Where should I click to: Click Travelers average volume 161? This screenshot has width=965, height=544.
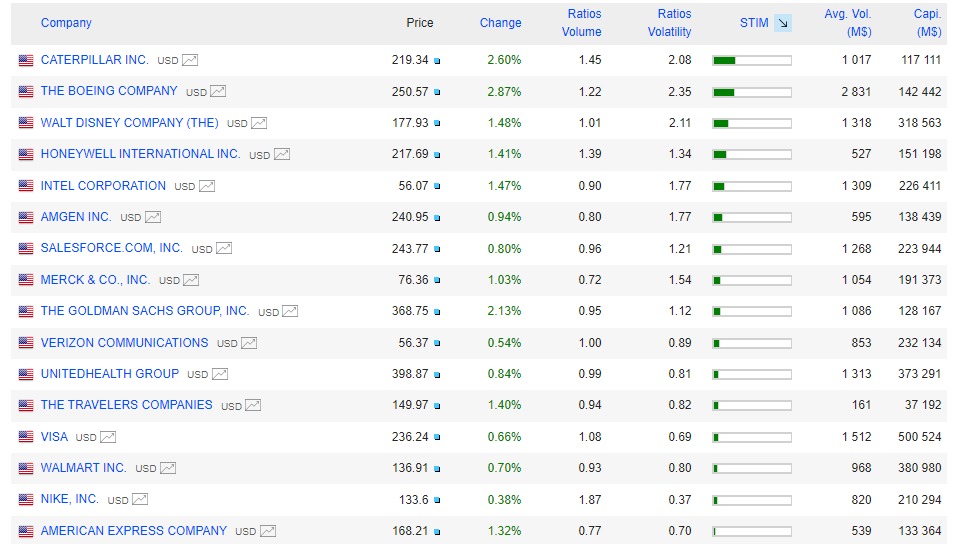tap(861, 405)
